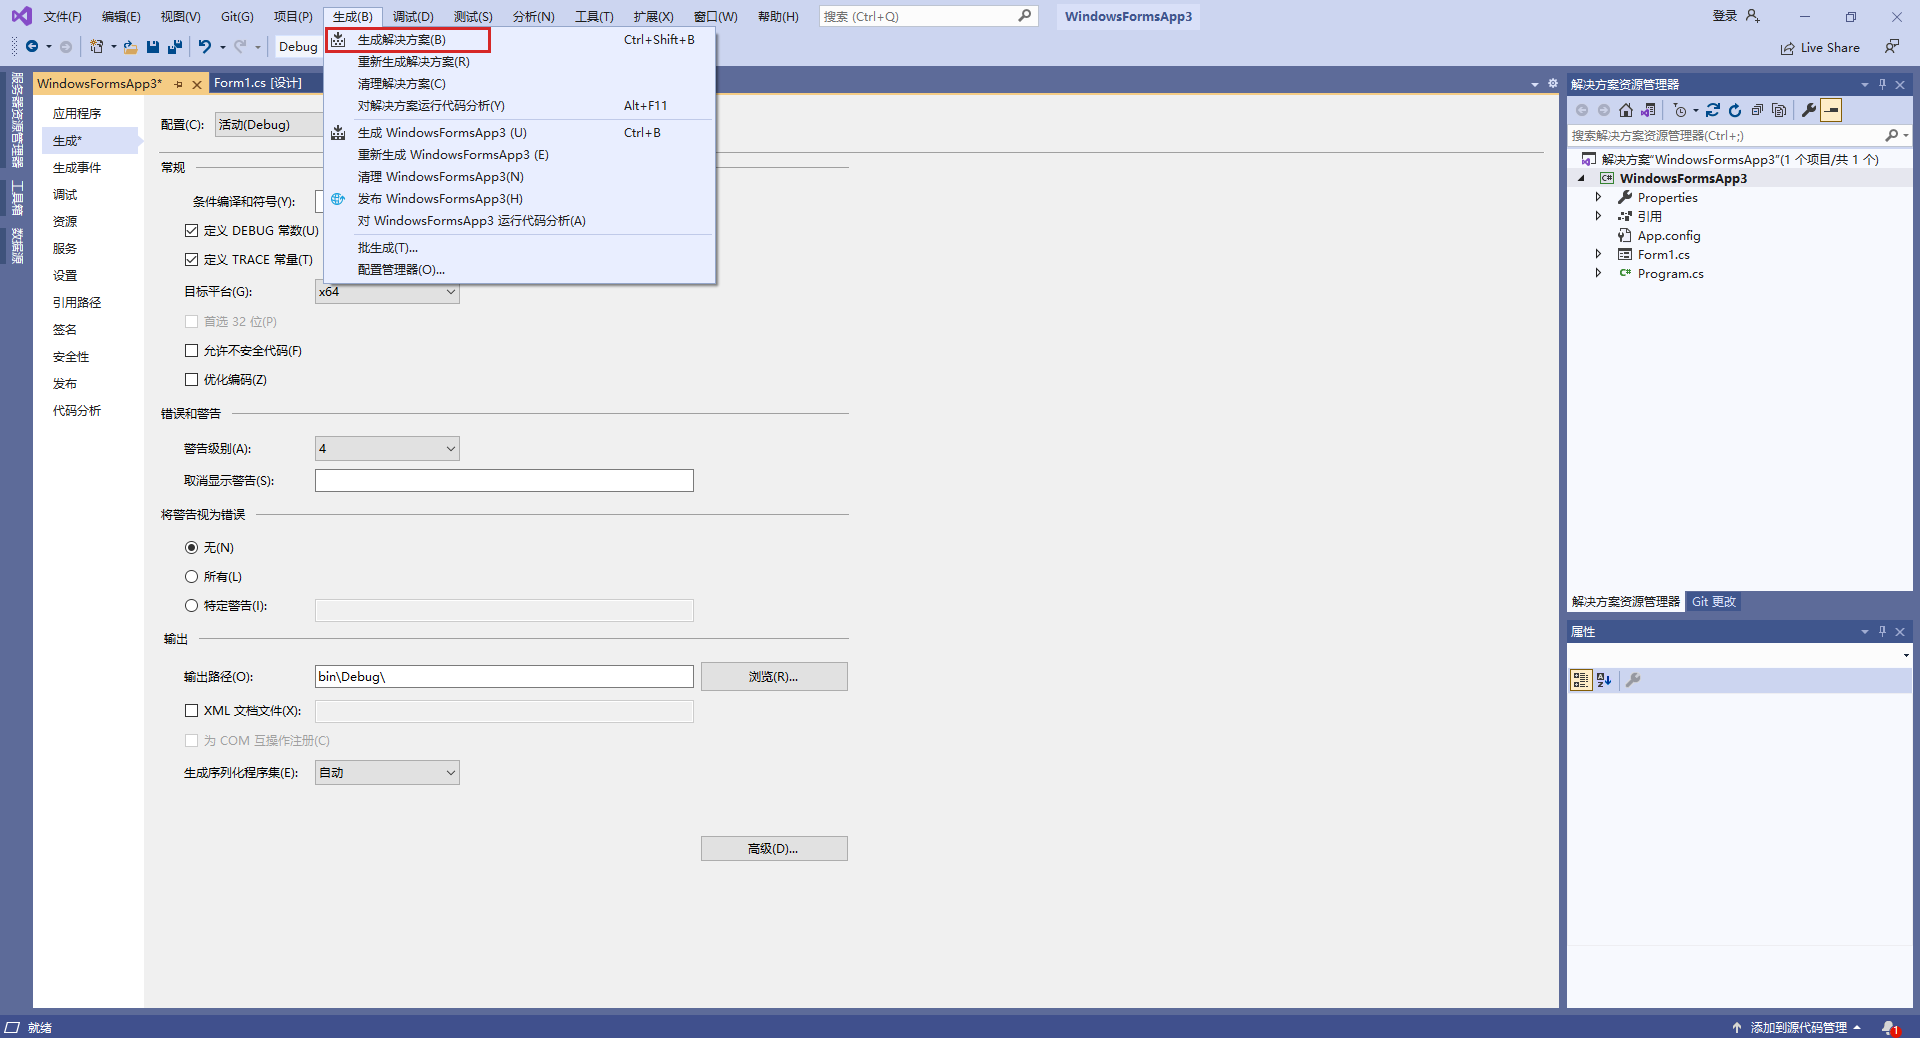Screen dimensions: 1920x1038
Task: Click the 登录 sign-in link
Action: coord(1725,16)
